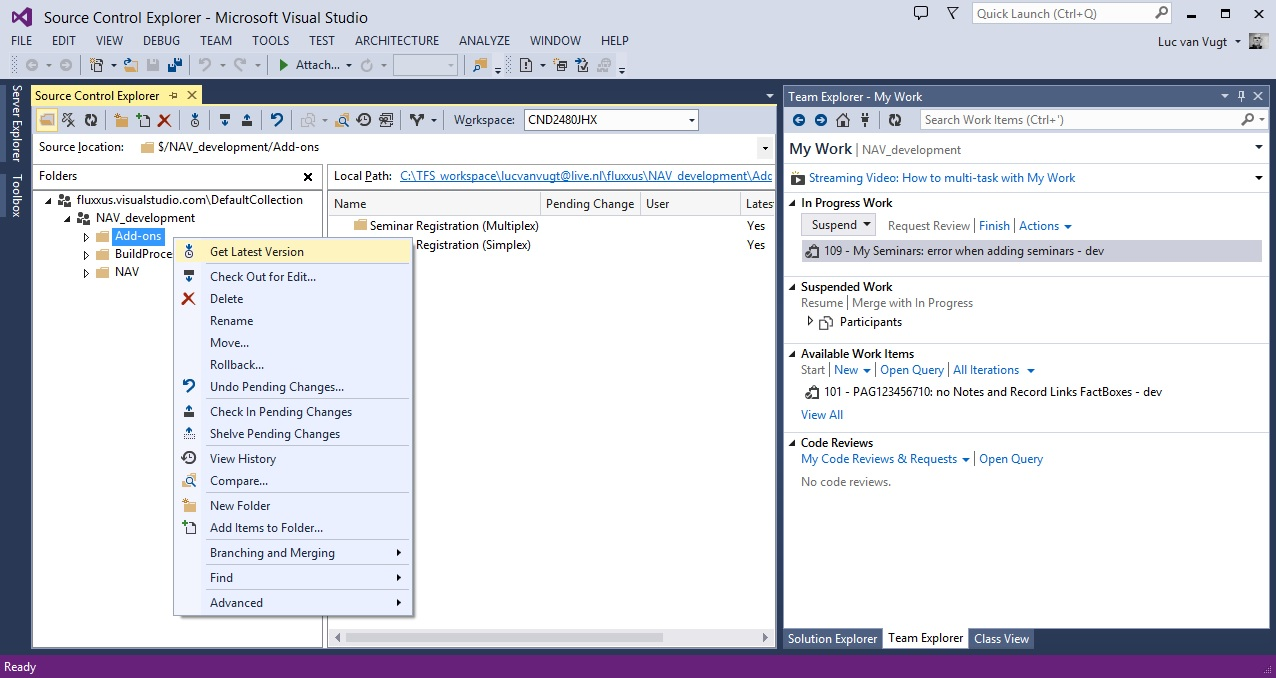Click the New Folder toolbar icon
This screenshot has height=678, width=1276.
[121, 120]
